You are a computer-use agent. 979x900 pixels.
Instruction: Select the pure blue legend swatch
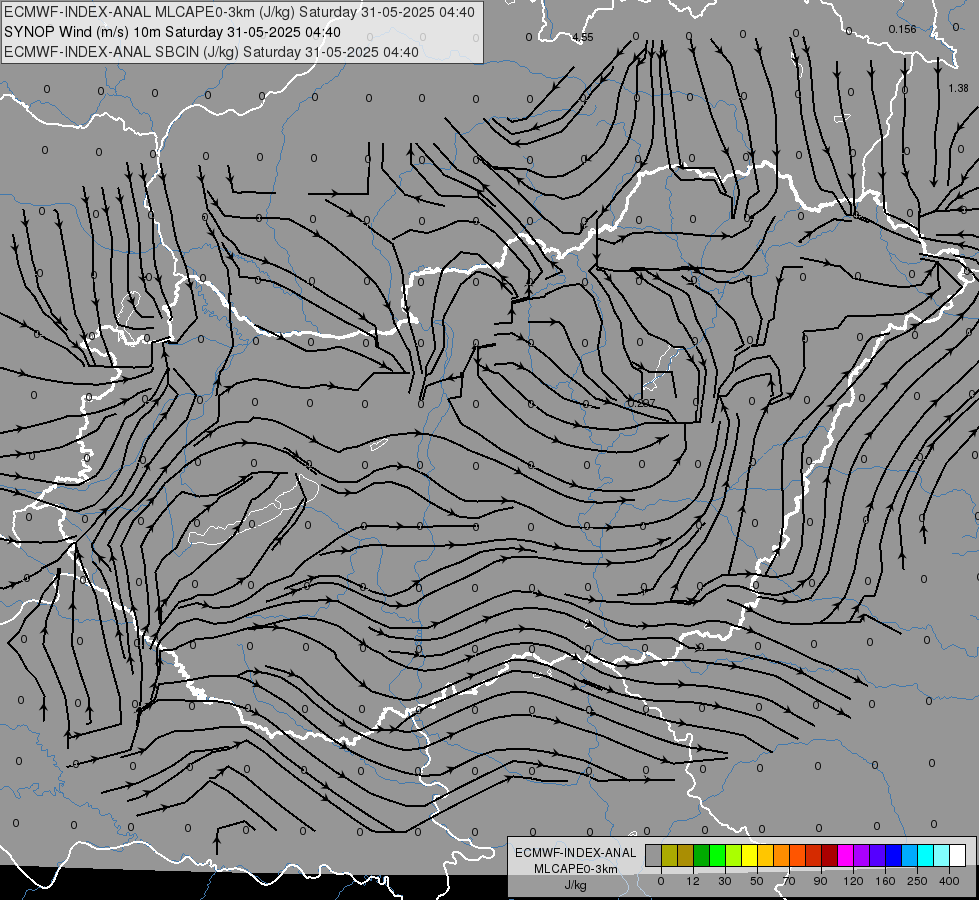[893, 855]
